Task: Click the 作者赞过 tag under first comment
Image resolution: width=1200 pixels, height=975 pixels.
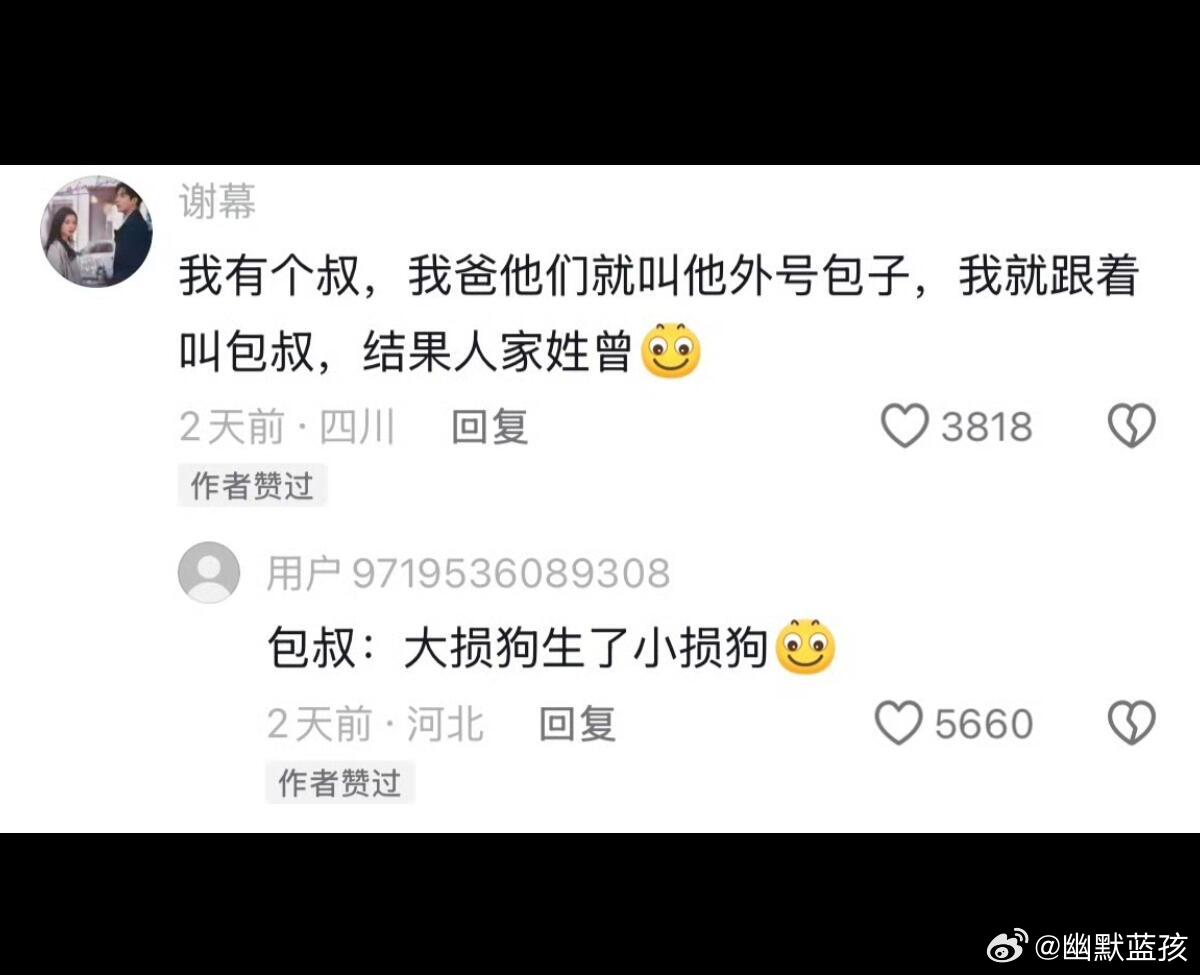Action: (252, 486)
